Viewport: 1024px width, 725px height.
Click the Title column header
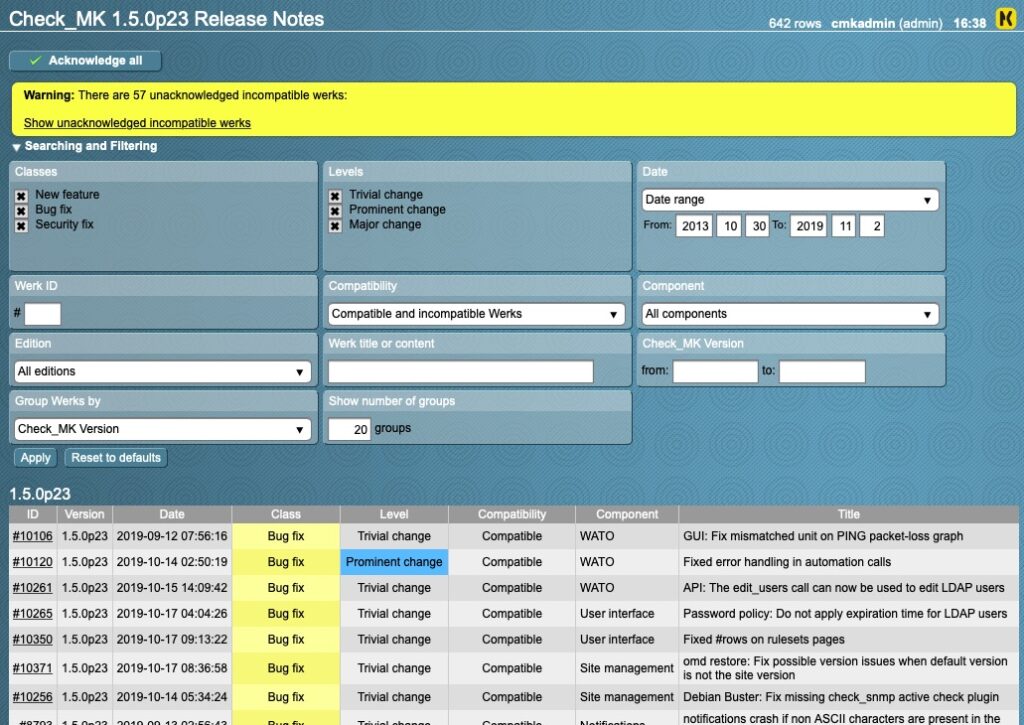coord(848,515)
